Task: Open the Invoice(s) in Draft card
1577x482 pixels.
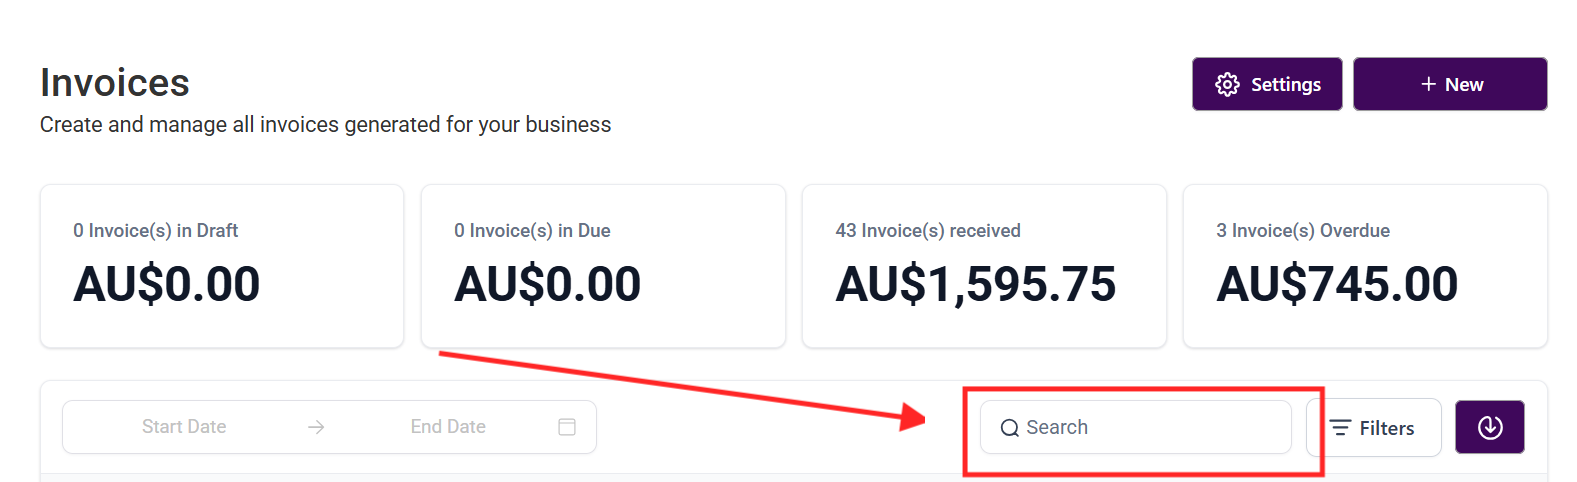Action: point(222,266)
